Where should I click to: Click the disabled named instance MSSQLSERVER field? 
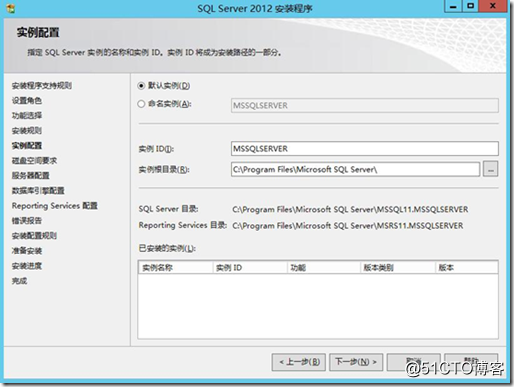click(x=365, y=105)
